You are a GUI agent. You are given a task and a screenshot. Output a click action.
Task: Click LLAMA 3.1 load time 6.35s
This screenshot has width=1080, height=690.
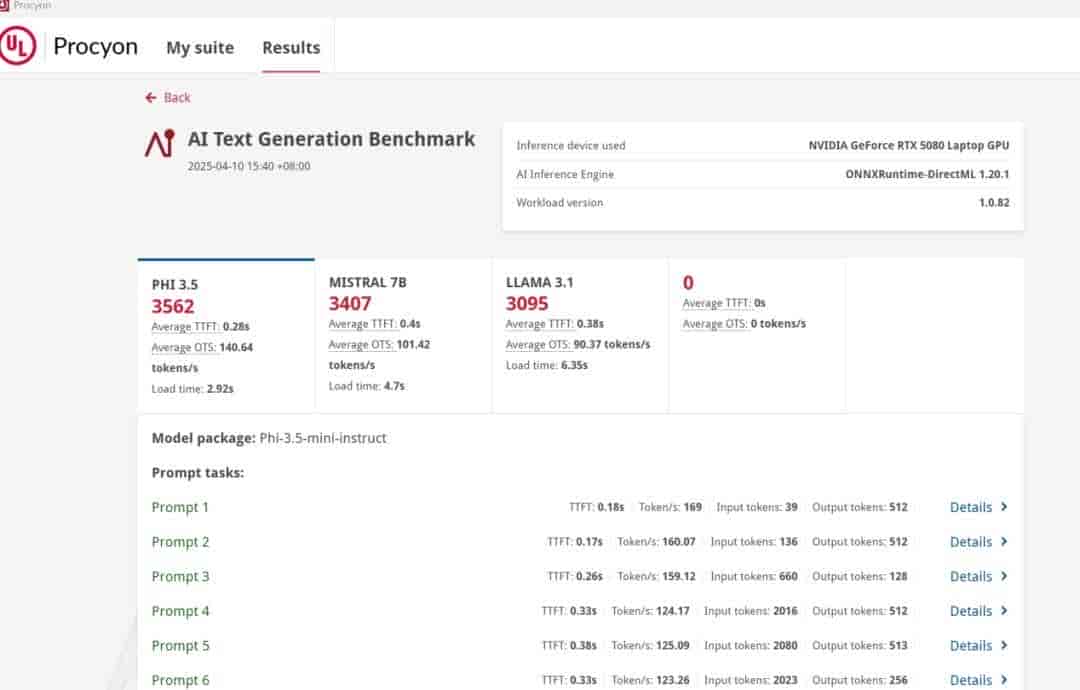(x=547, y=365)
